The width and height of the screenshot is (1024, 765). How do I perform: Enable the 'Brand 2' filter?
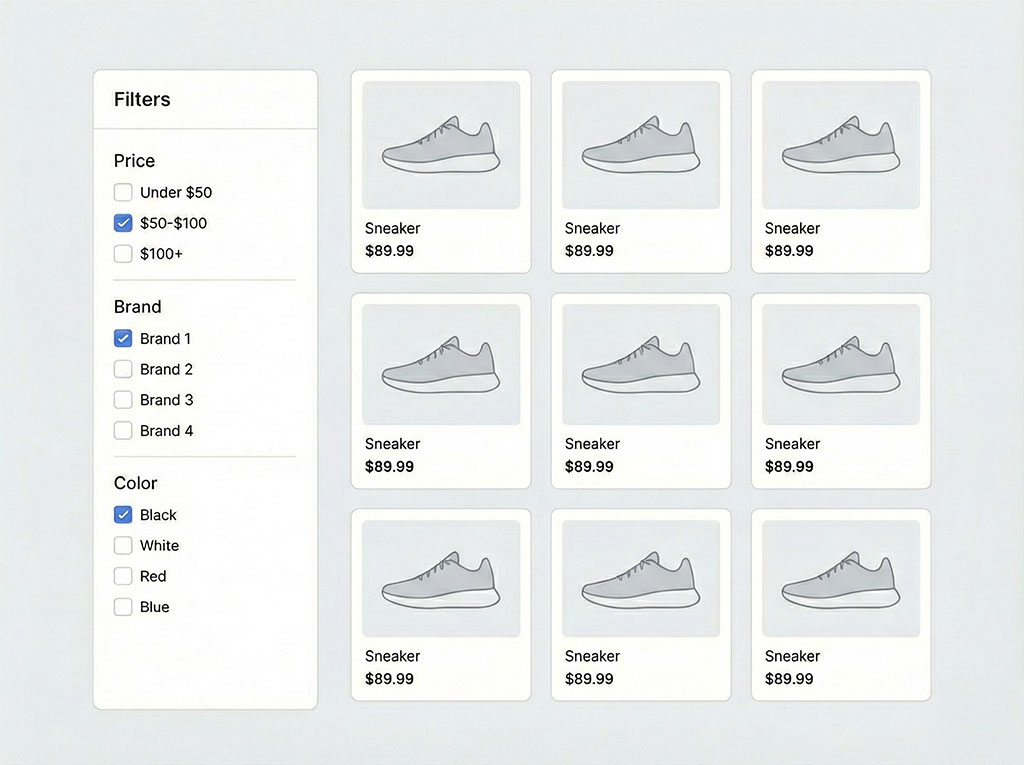coord(123,369)
